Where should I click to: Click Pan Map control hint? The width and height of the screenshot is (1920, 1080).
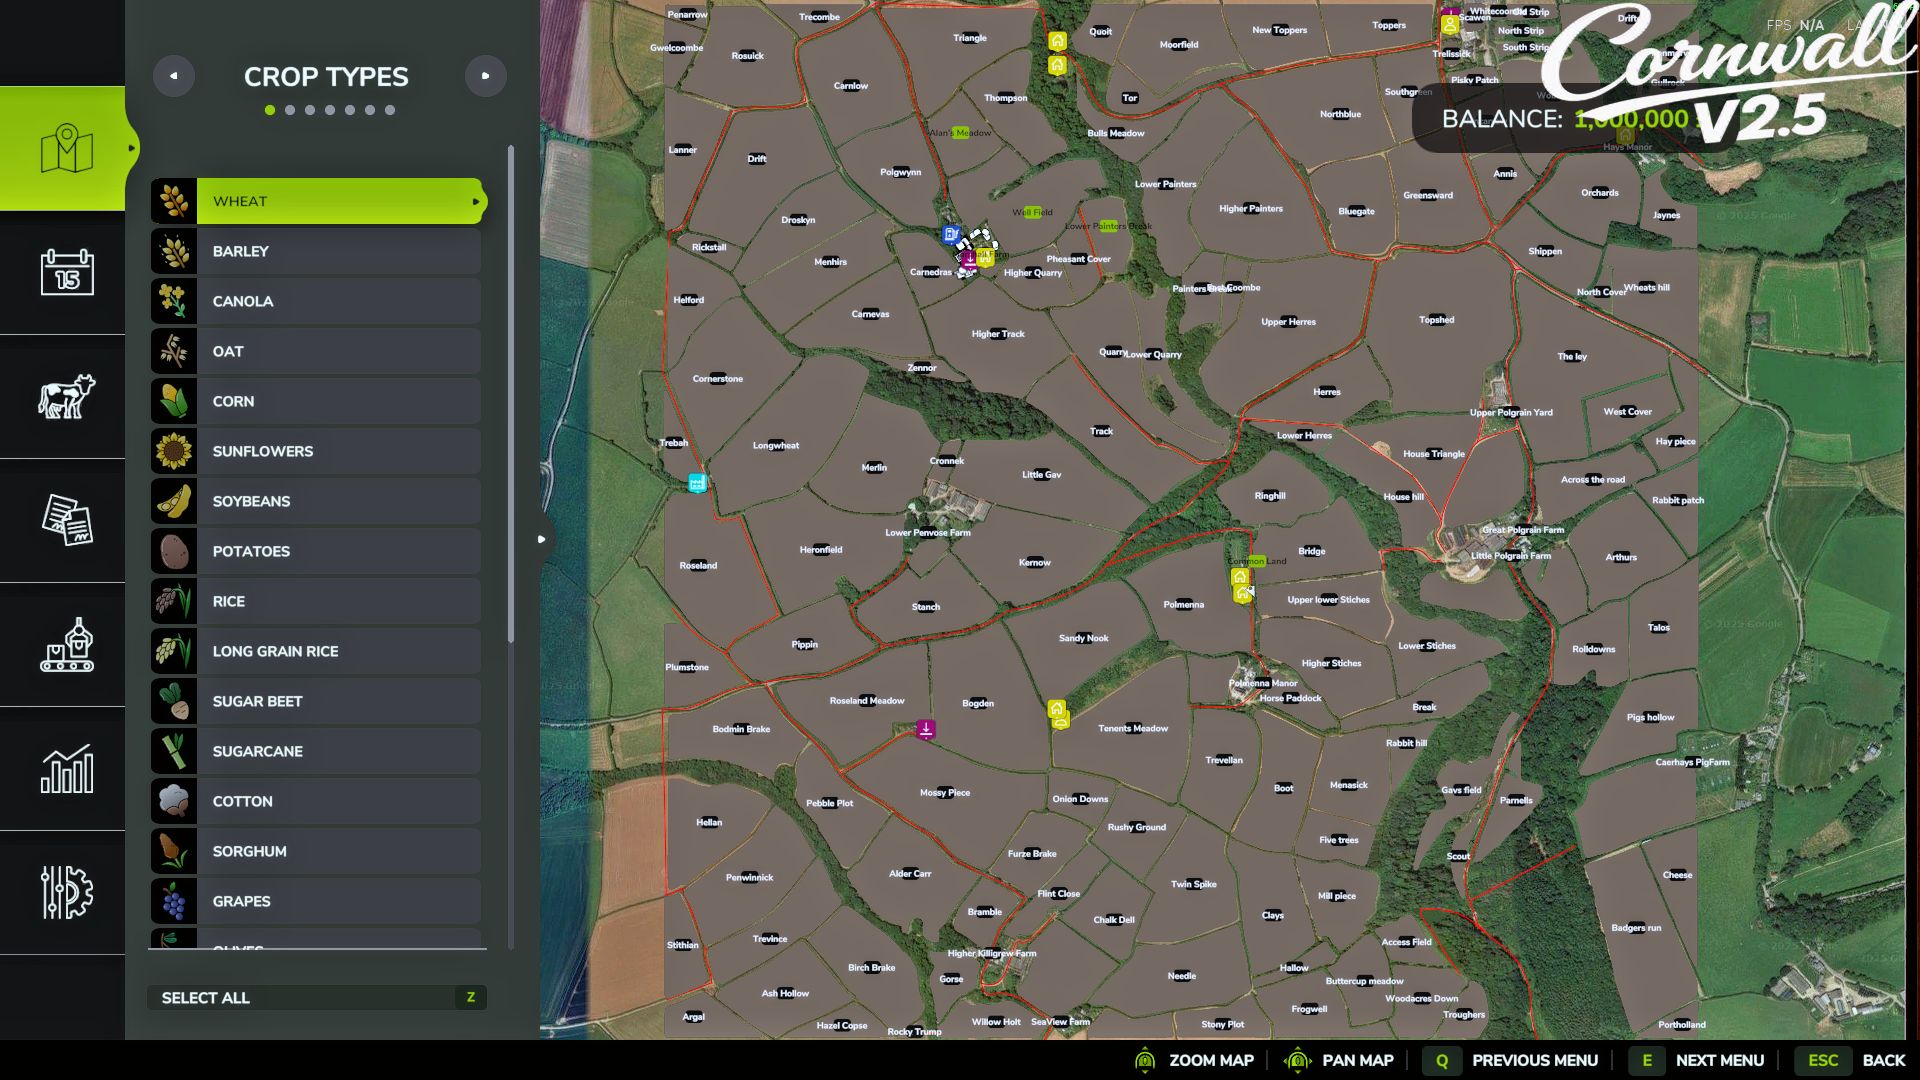pyautogui.click(x=1339, y=1060)
